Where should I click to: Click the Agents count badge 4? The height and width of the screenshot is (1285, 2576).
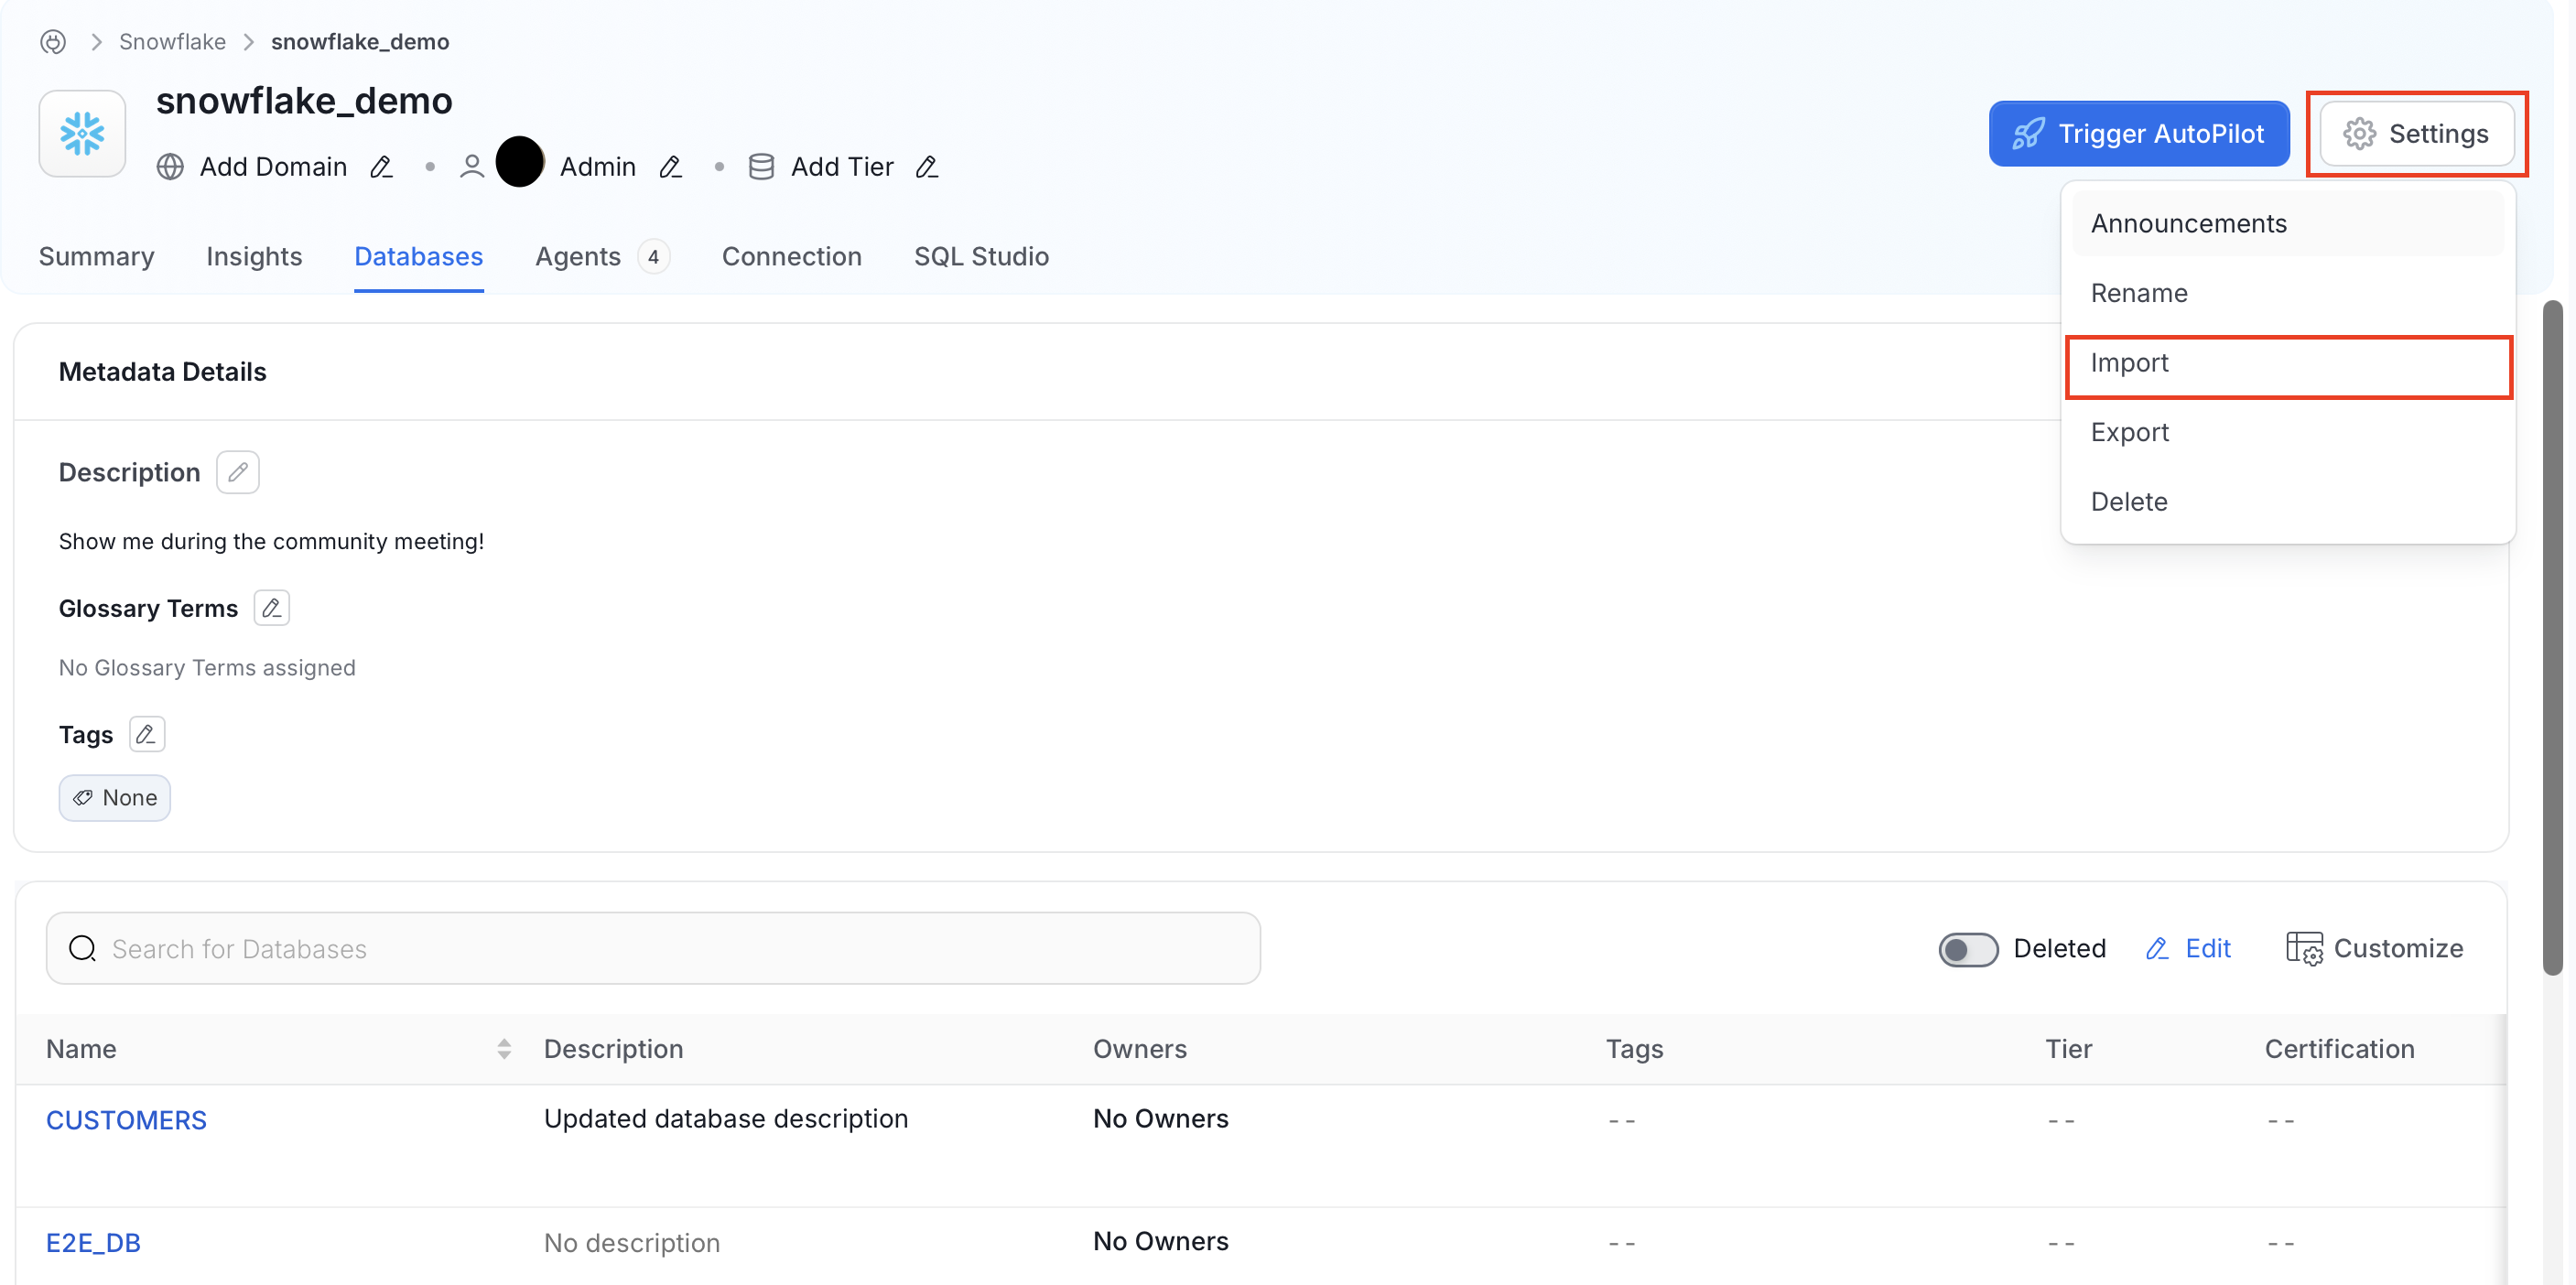coord(654,257)
